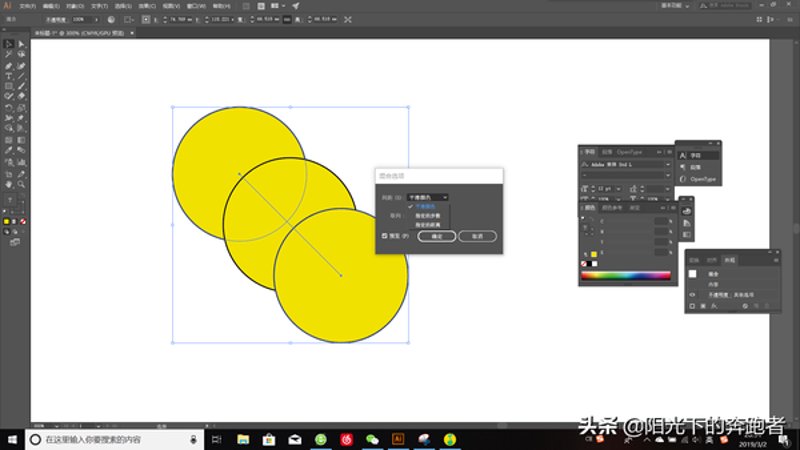
Task: Click the Cancel (取消) button
Action: coord(477,236)
